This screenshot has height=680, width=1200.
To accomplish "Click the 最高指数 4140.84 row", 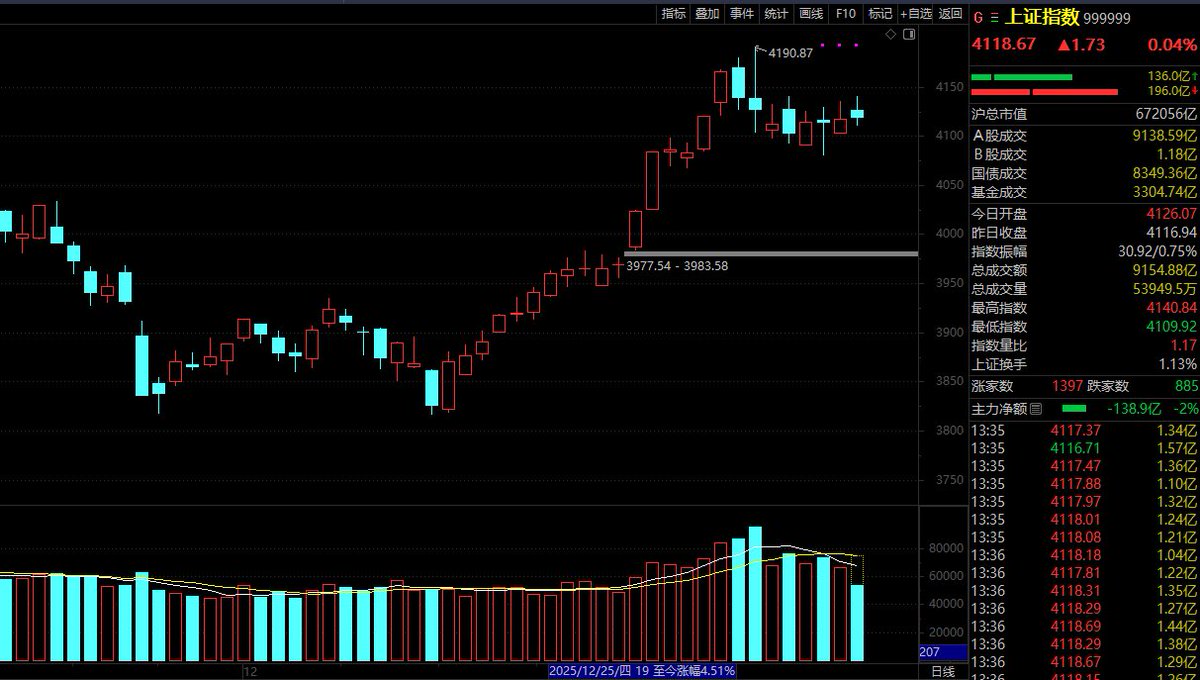I will tap(1084, 308).
